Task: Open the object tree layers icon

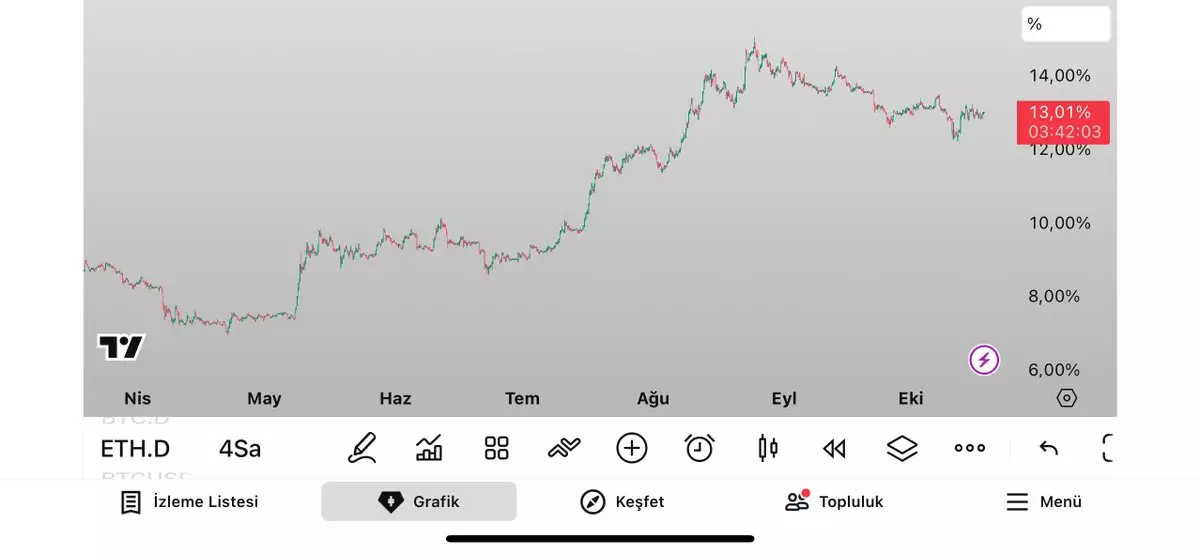Action: click(x=902, y=448)
